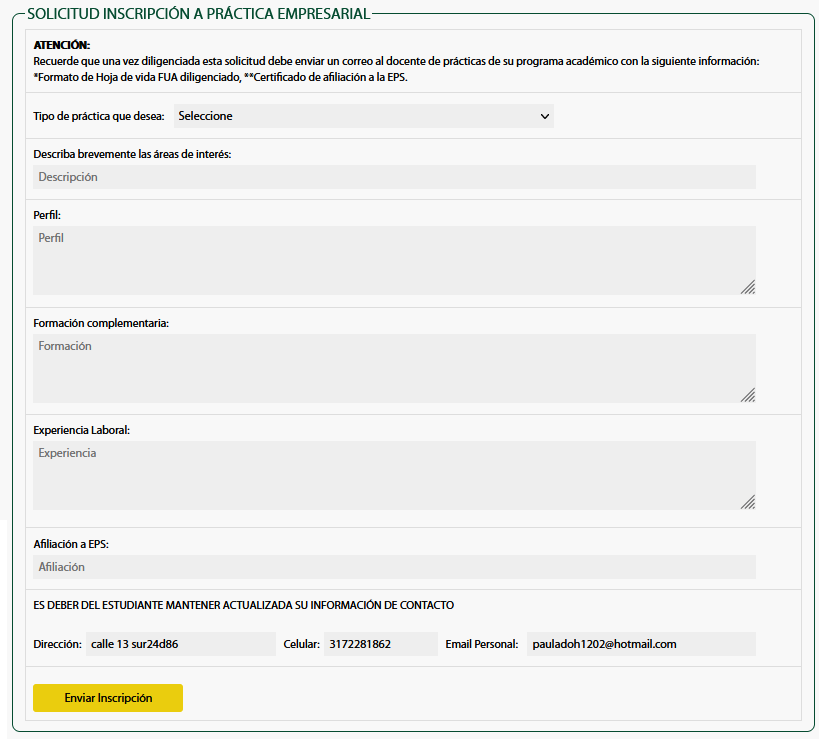This screenshot has height=740, width=820.
Task: Click the 'Descripción' areas of interest field
Action: (394, 177)
